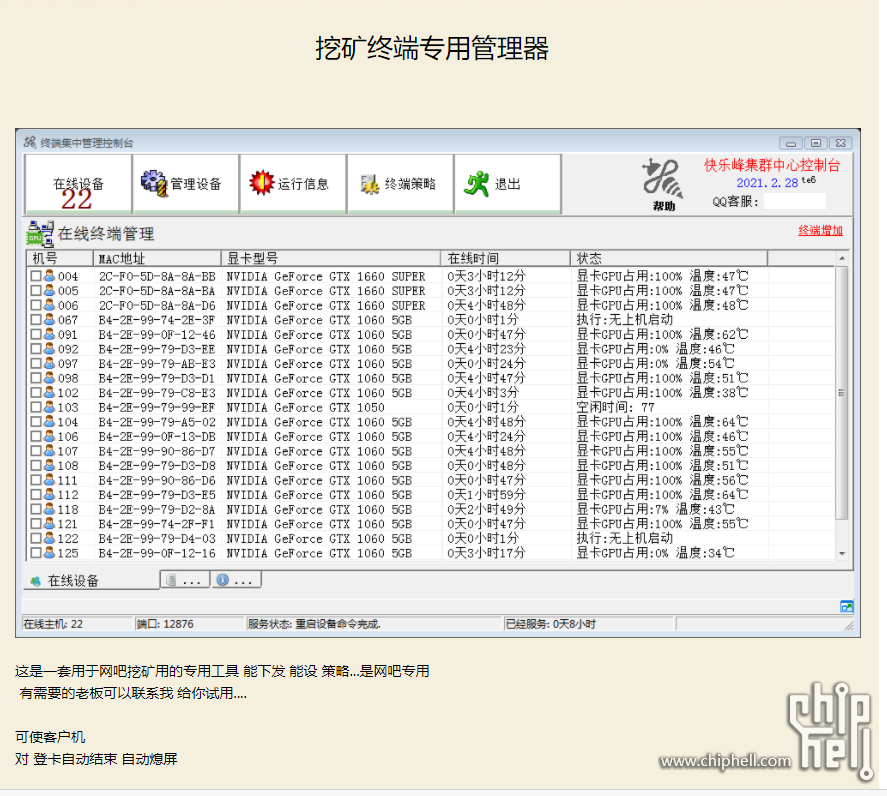887x796 pixels.
Task: Select MAC address 2C-F0-5D-8A-8A-BB
Action: click(x=157, y=277)
